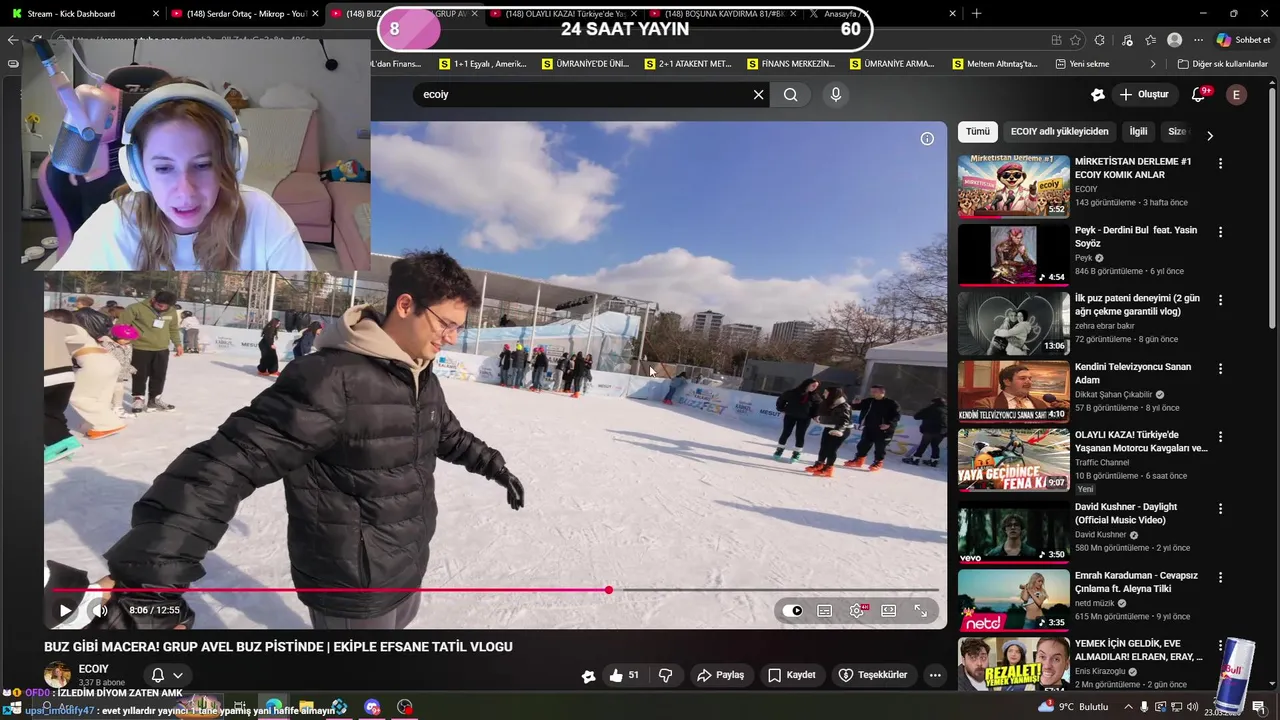Screen dimensions: 1280x720
Task: Open Copilot Sohbet et button
Action: point(1243,40)
